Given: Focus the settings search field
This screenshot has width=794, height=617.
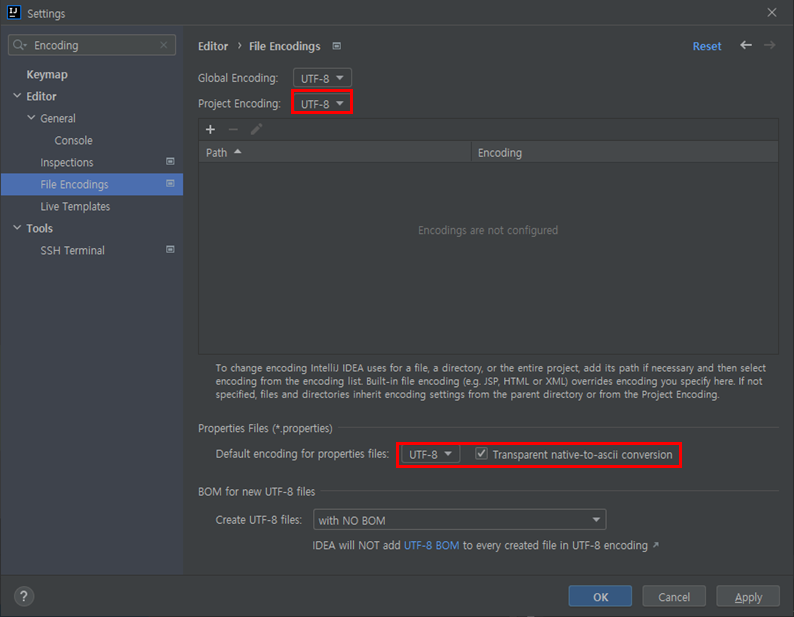Looking at the screenshot, I should click(x=92, y=45).
